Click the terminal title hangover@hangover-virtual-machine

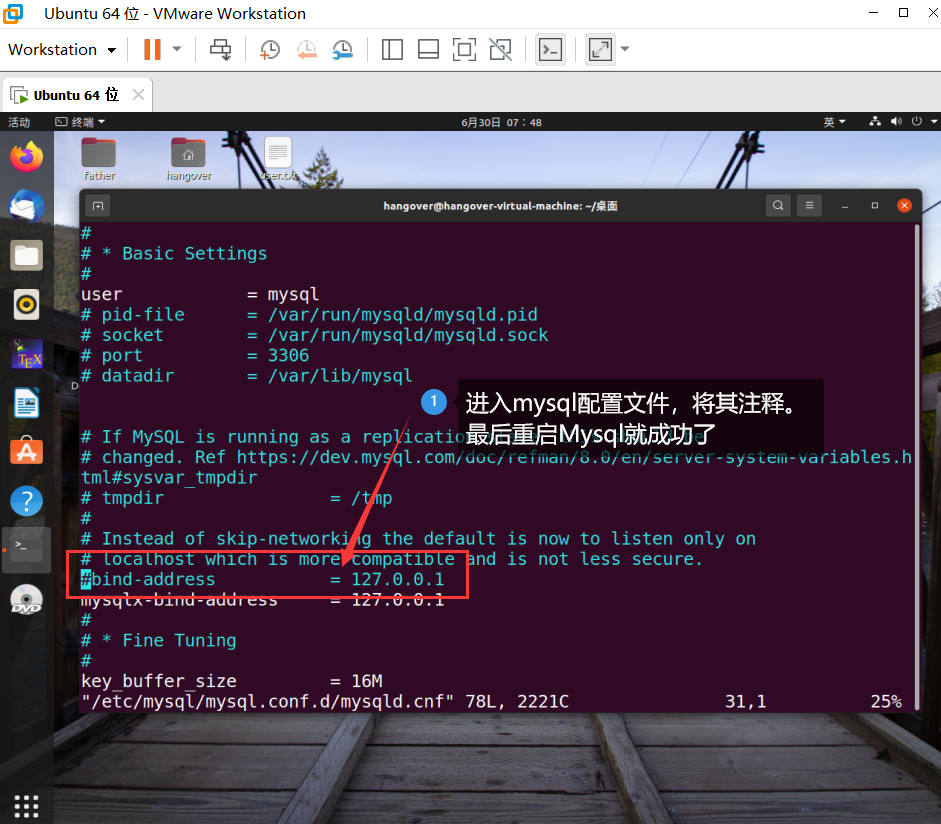501,206
